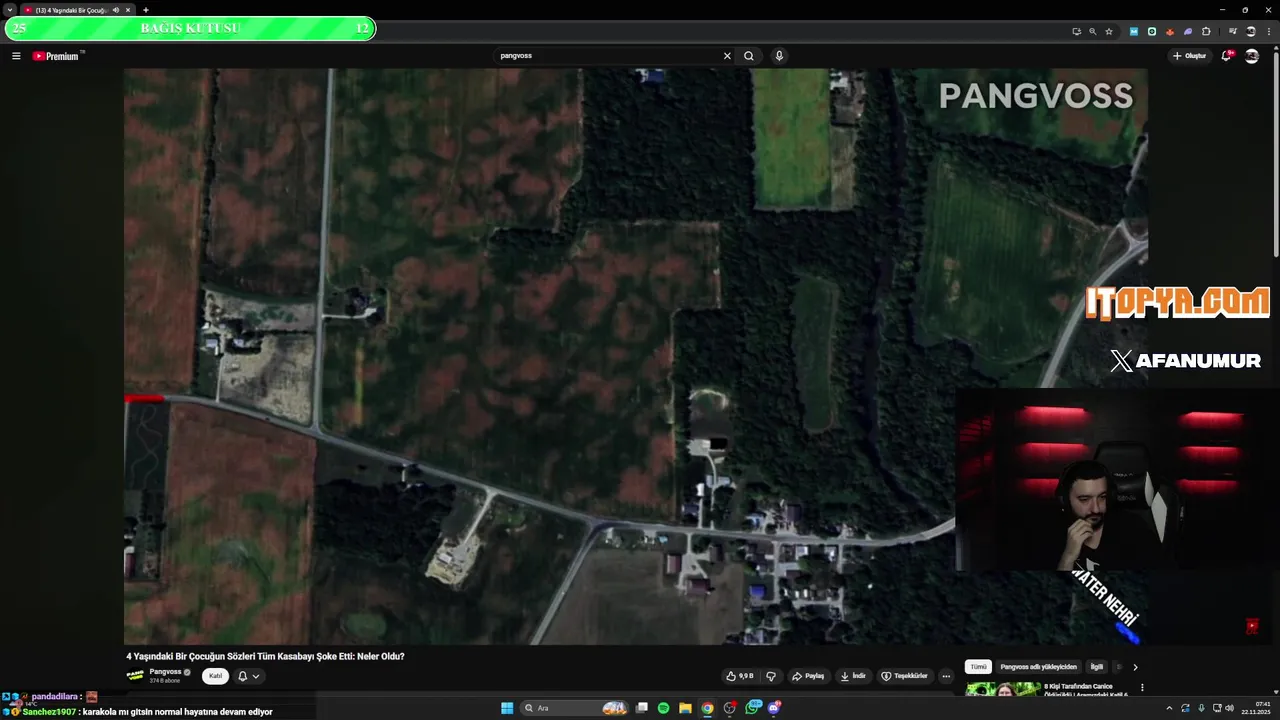Screen dimensions: 1280x720
Task: Go to YouTube Premium home logo
Action: pyautogui.click(x=56, y=56)
